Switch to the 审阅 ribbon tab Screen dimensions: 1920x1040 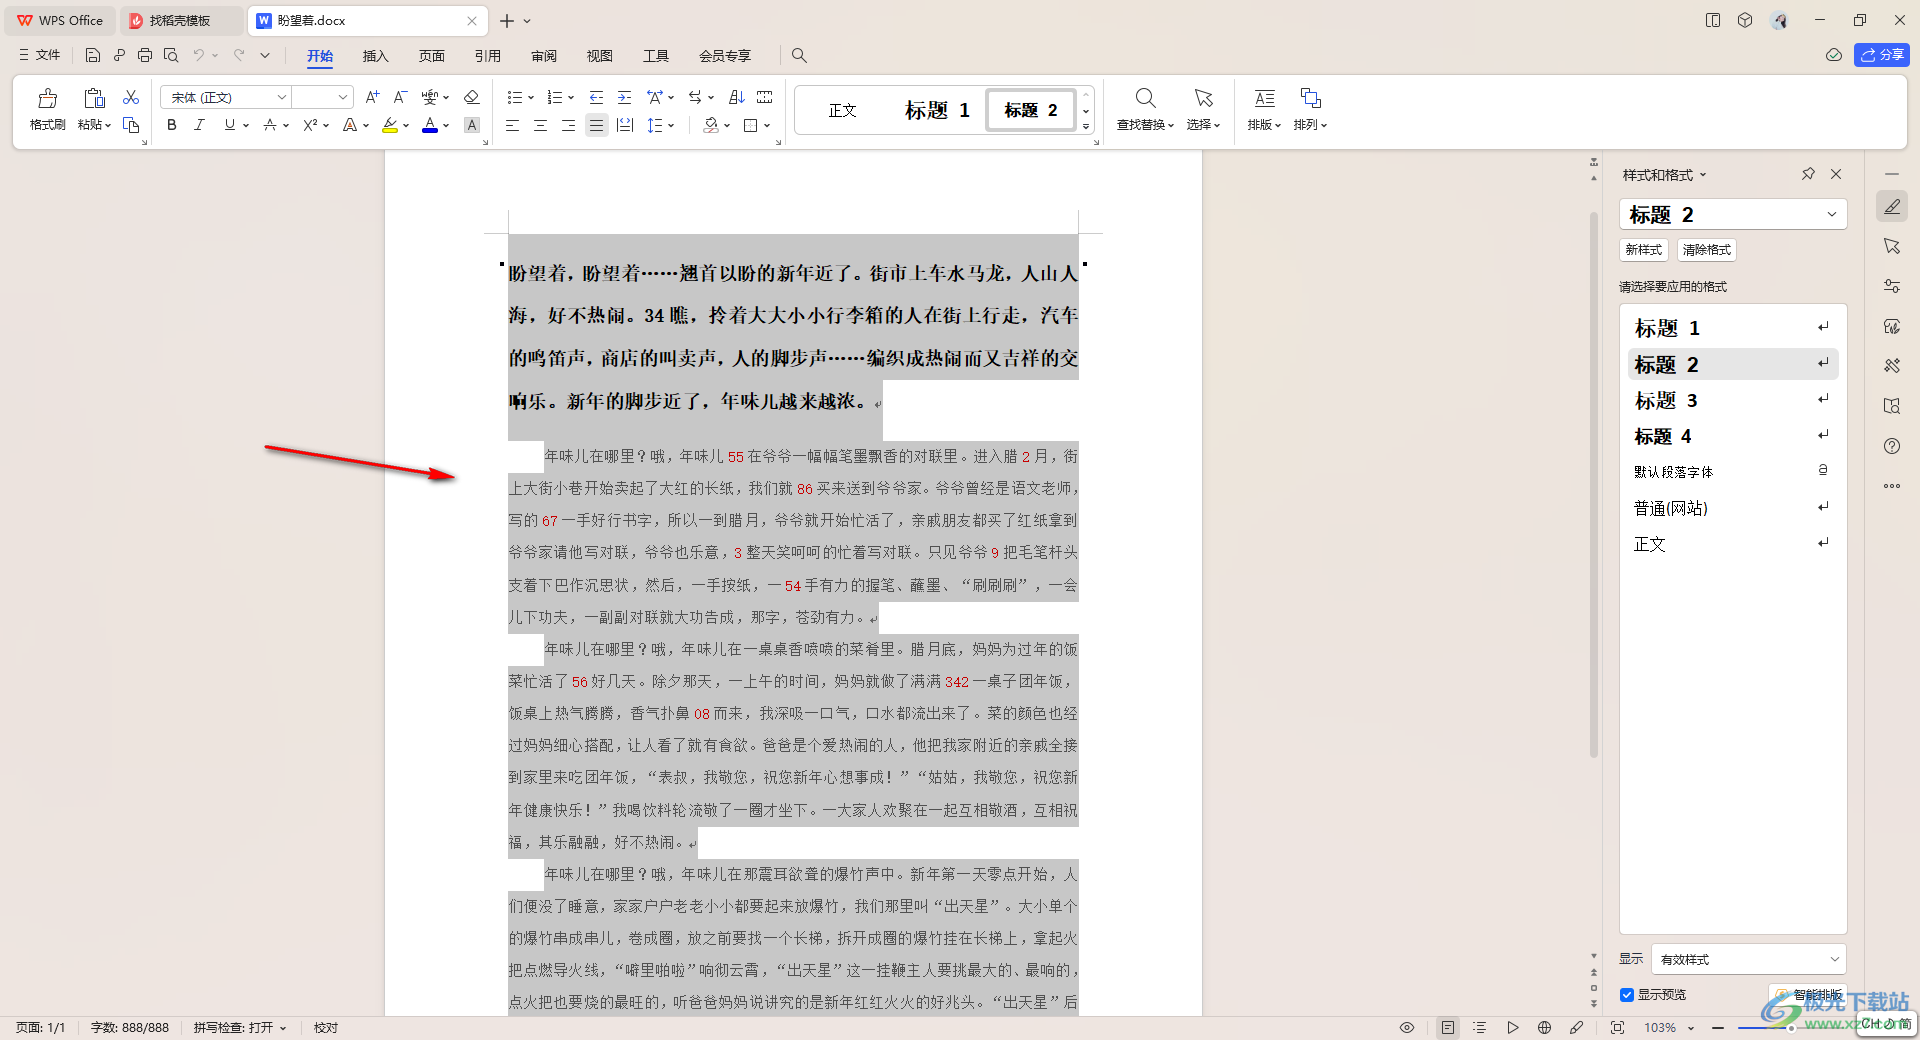[x=543, y=56]
